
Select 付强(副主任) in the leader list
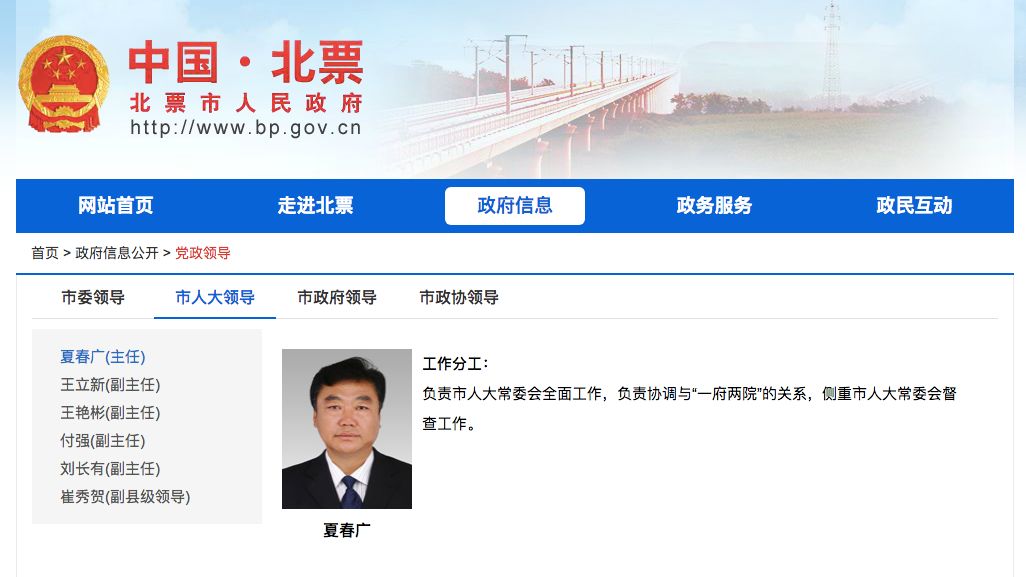coord(103,441)
